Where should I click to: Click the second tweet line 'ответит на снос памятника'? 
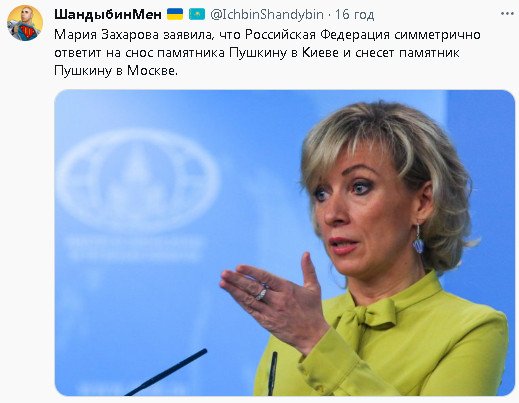(257, 53)
